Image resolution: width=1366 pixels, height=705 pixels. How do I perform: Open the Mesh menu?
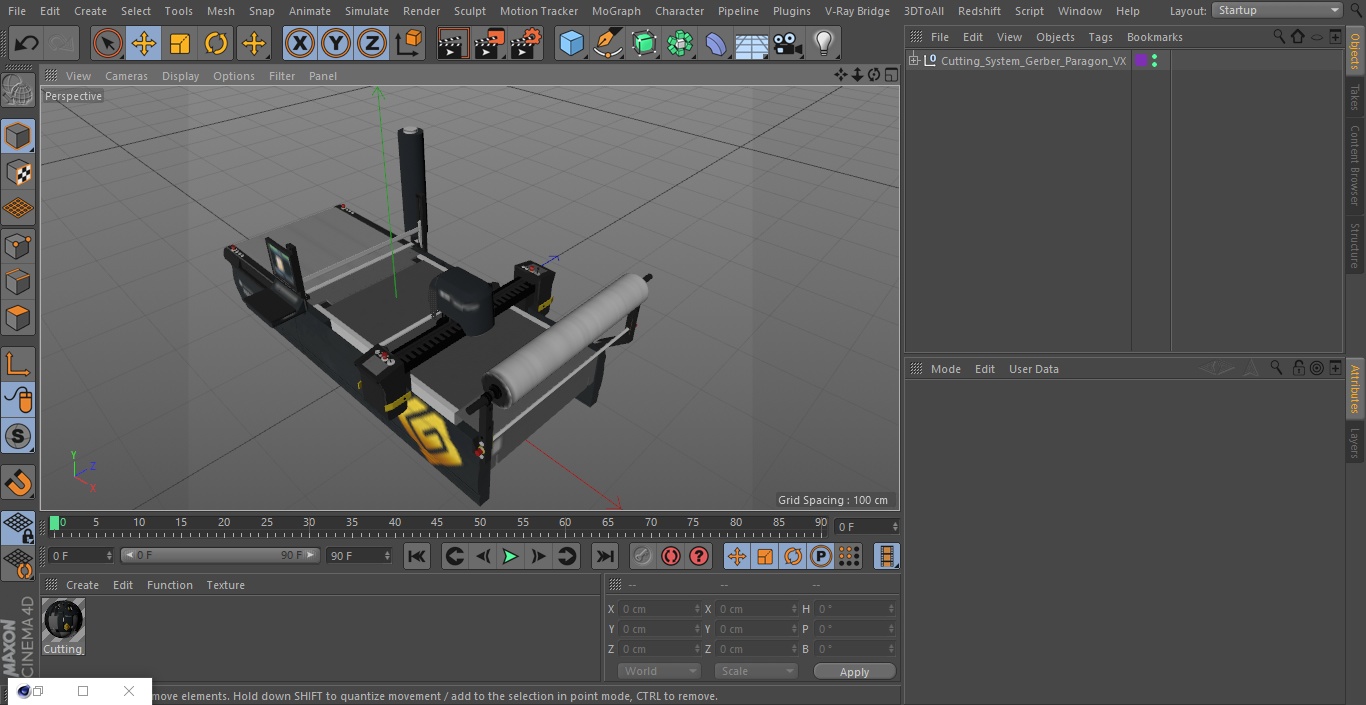pos(220,11)
